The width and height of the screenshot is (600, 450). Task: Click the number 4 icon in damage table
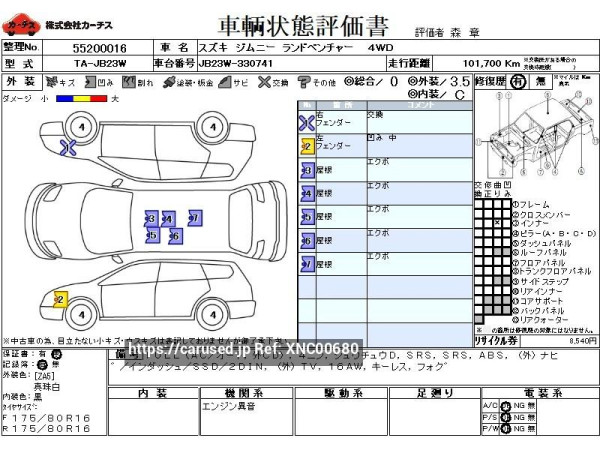(x=308, y=194)
